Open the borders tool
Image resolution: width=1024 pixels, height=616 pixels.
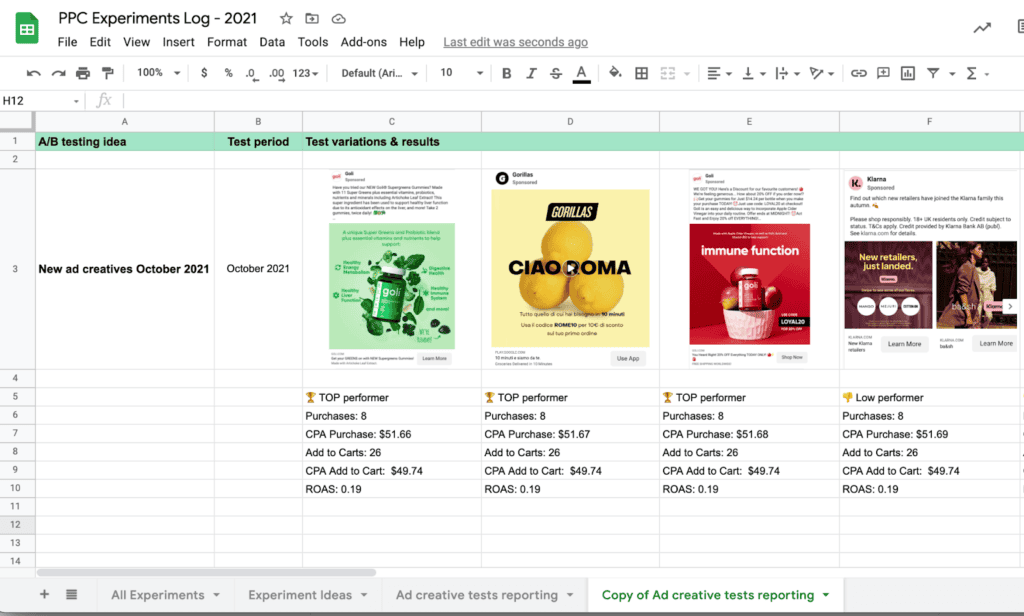641,73
